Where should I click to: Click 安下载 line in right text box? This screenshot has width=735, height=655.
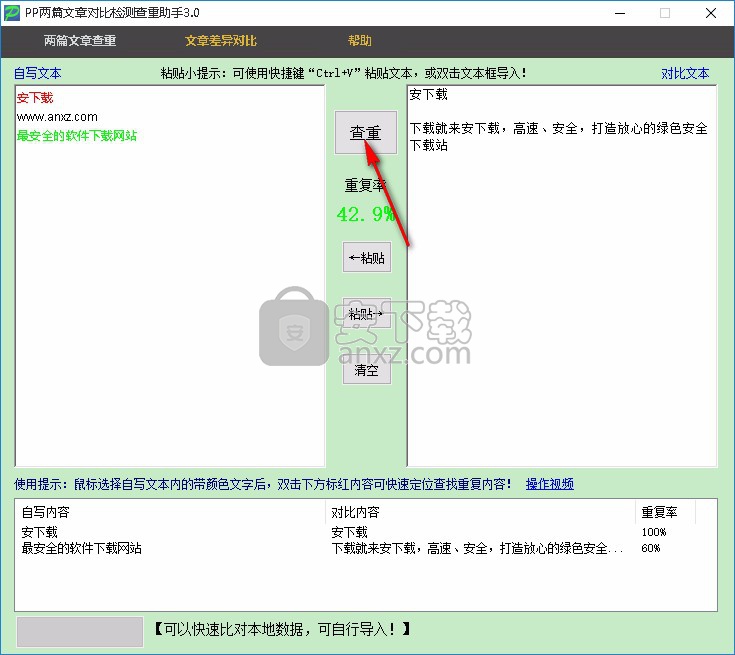click(428, 95)
